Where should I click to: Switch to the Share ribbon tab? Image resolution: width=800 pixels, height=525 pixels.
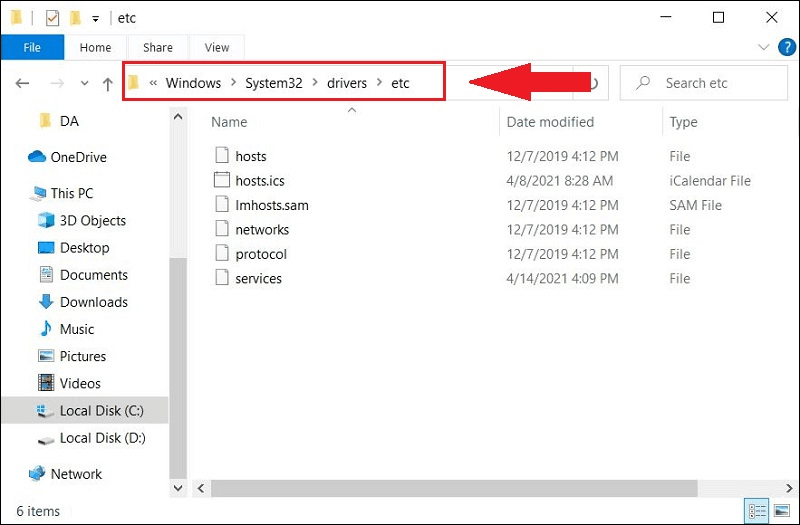point(158,47)
